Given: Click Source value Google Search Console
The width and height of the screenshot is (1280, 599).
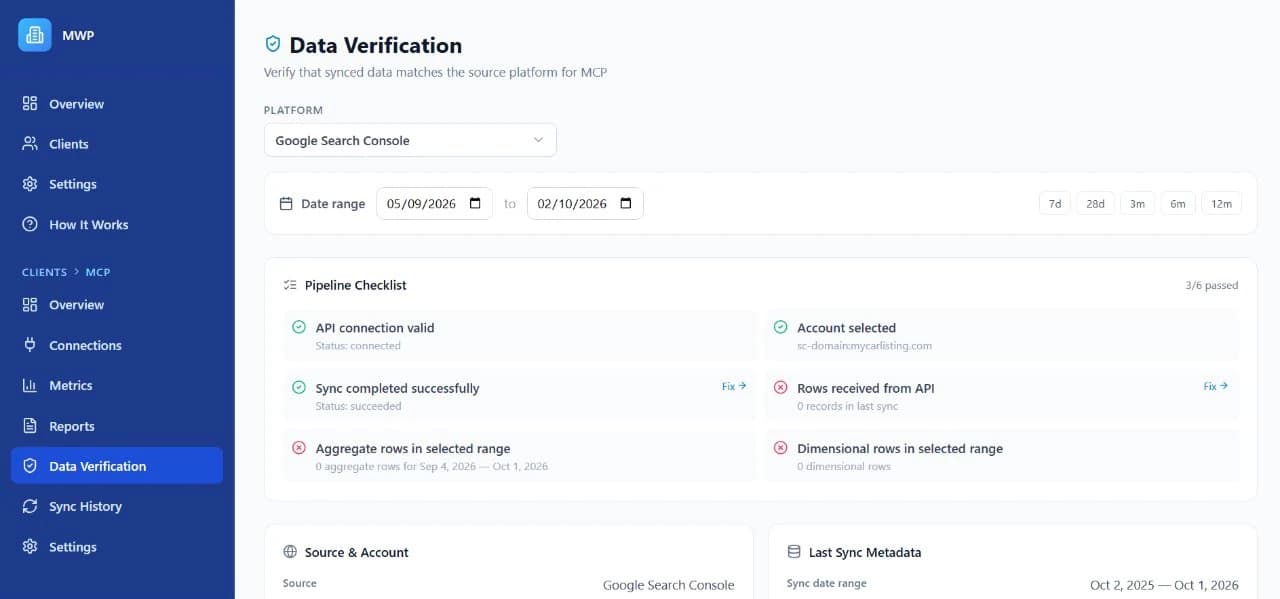Looking at the screenshot, I should tap(668, 585).
